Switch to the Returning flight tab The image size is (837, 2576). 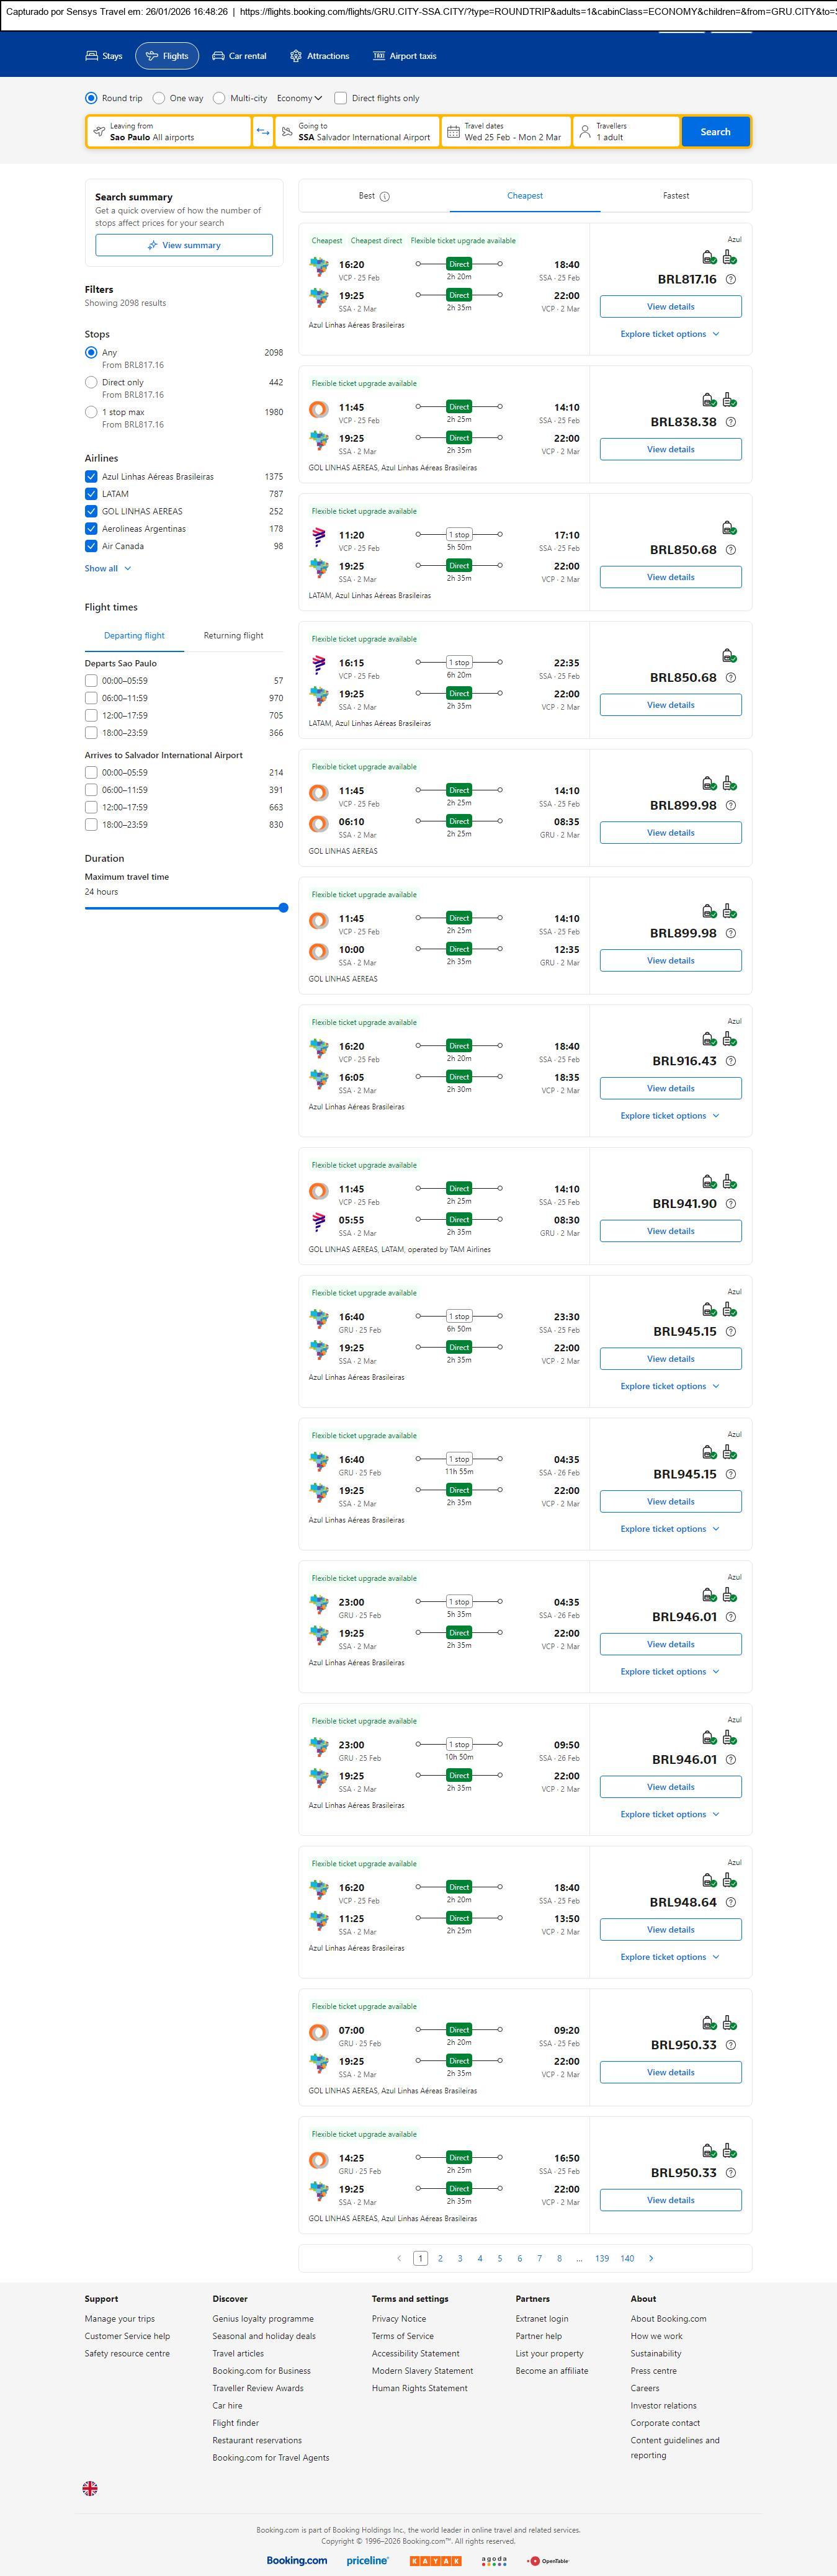233,636
